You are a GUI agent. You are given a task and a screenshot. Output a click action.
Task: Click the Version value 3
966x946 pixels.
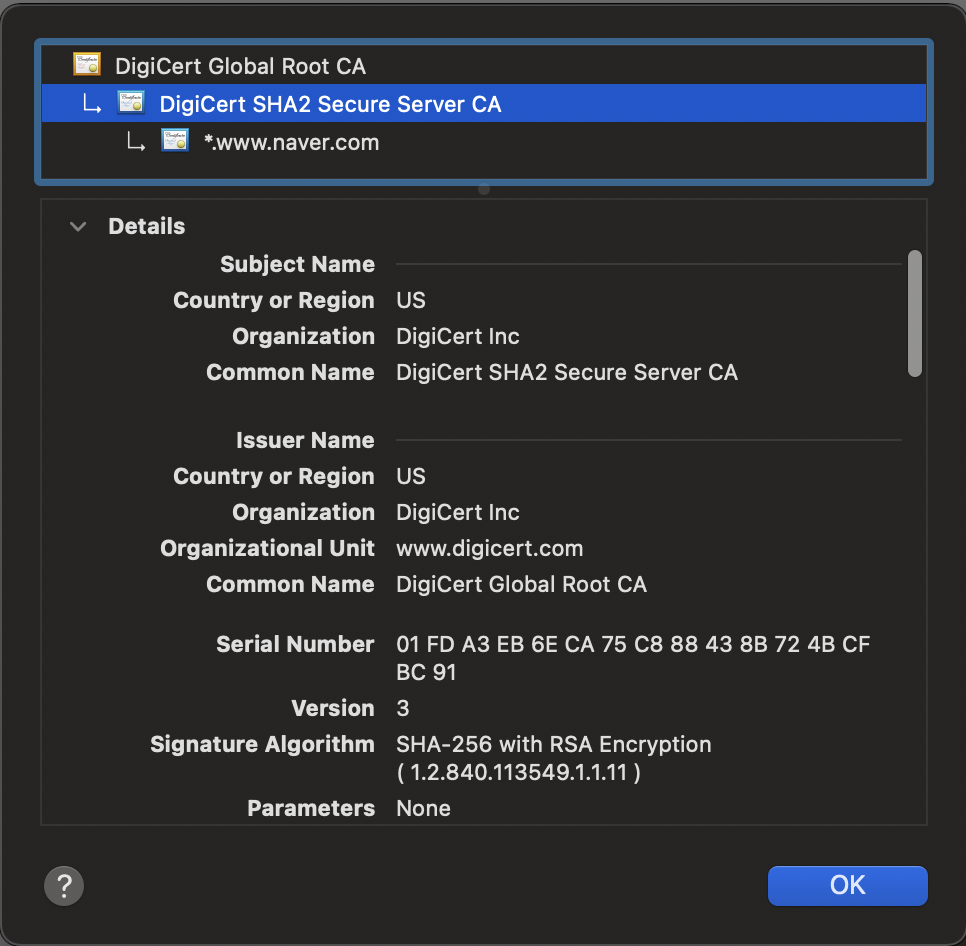click(402, 708)
